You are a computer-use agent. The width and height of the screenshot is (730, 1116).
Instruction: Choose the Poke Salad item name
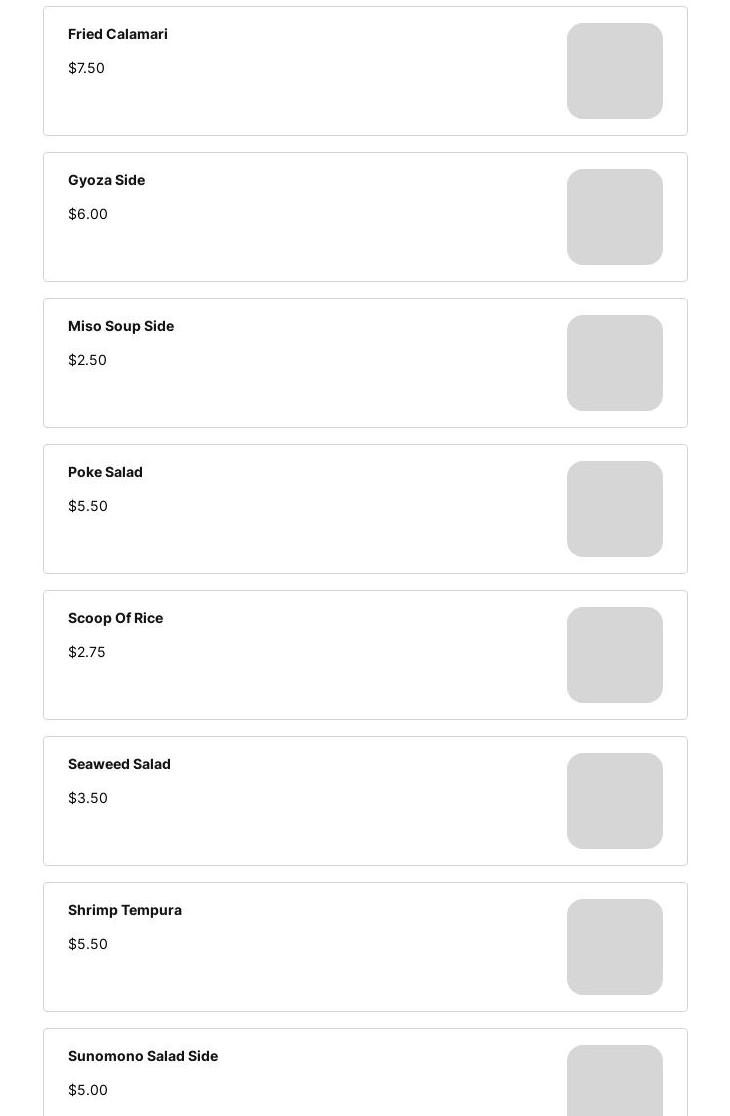(x=105, y=472)
